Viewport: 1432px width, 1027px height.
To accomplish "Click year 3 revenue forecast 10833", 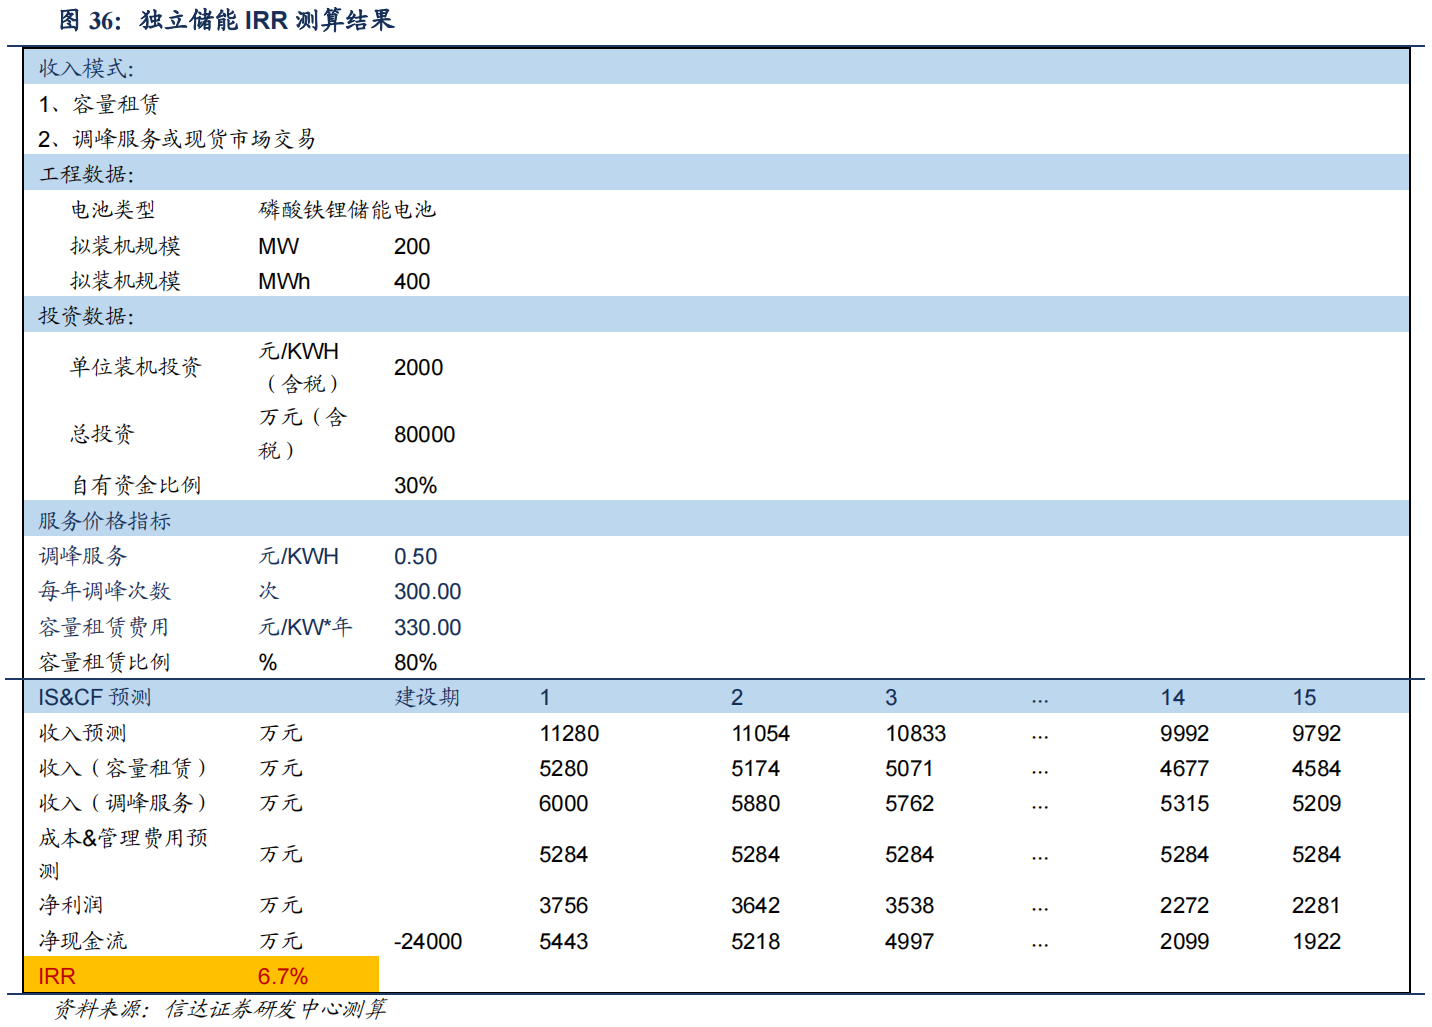I will tap(915, 733).
